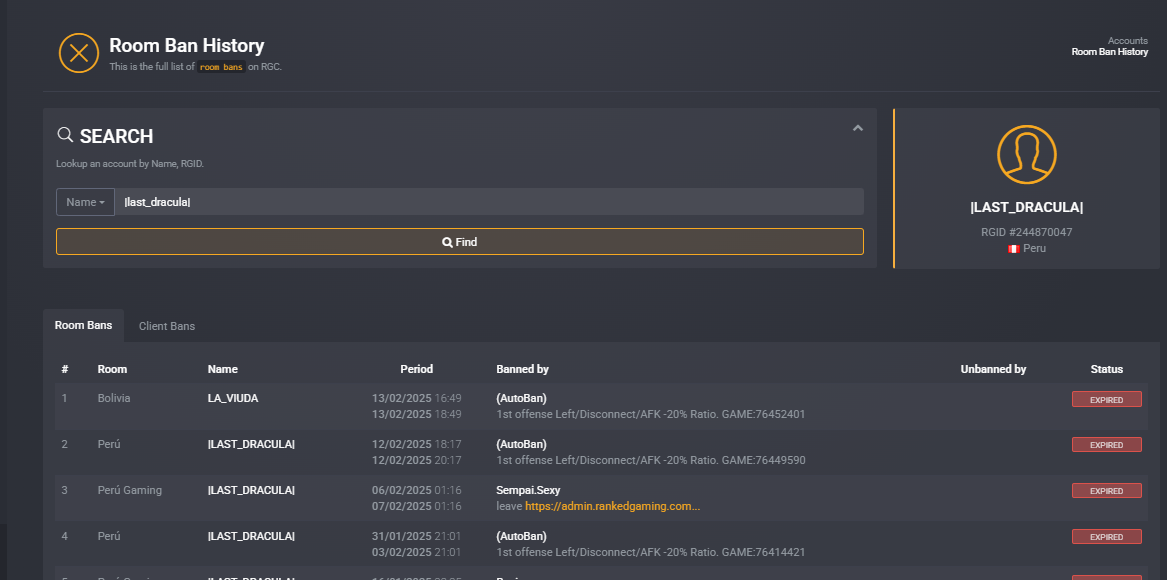Screen dimensions: 1167x580
Task: Click Room Ban History breadcrumb
Action: (1110, 52)
